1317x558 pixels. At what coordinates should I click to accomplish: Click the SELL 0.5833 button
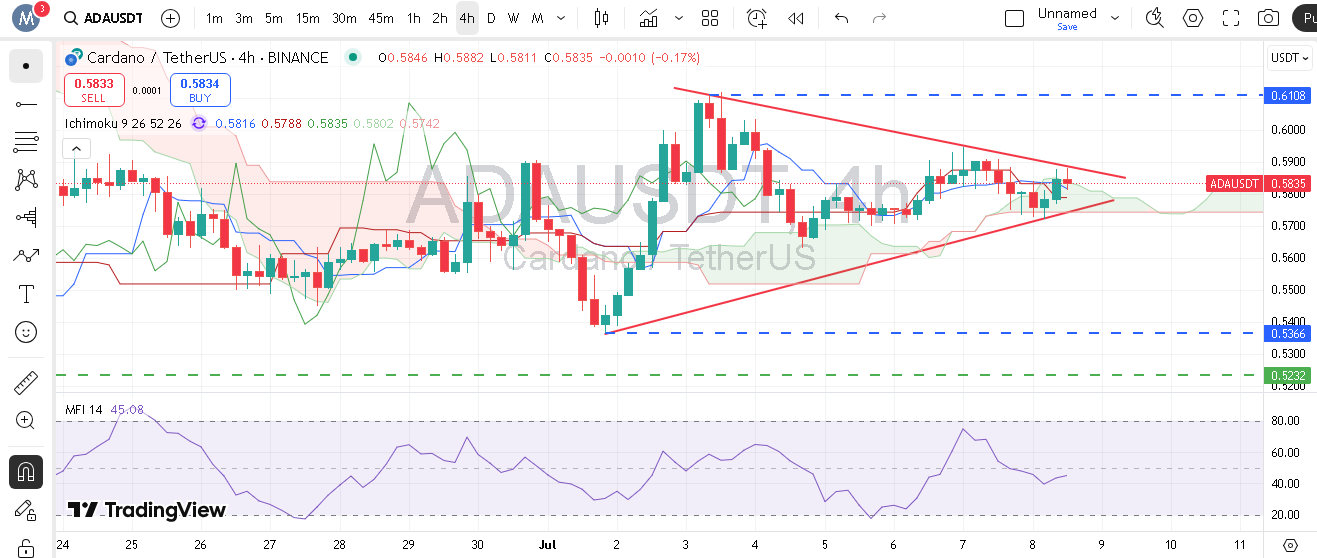[x=94, y=90]
